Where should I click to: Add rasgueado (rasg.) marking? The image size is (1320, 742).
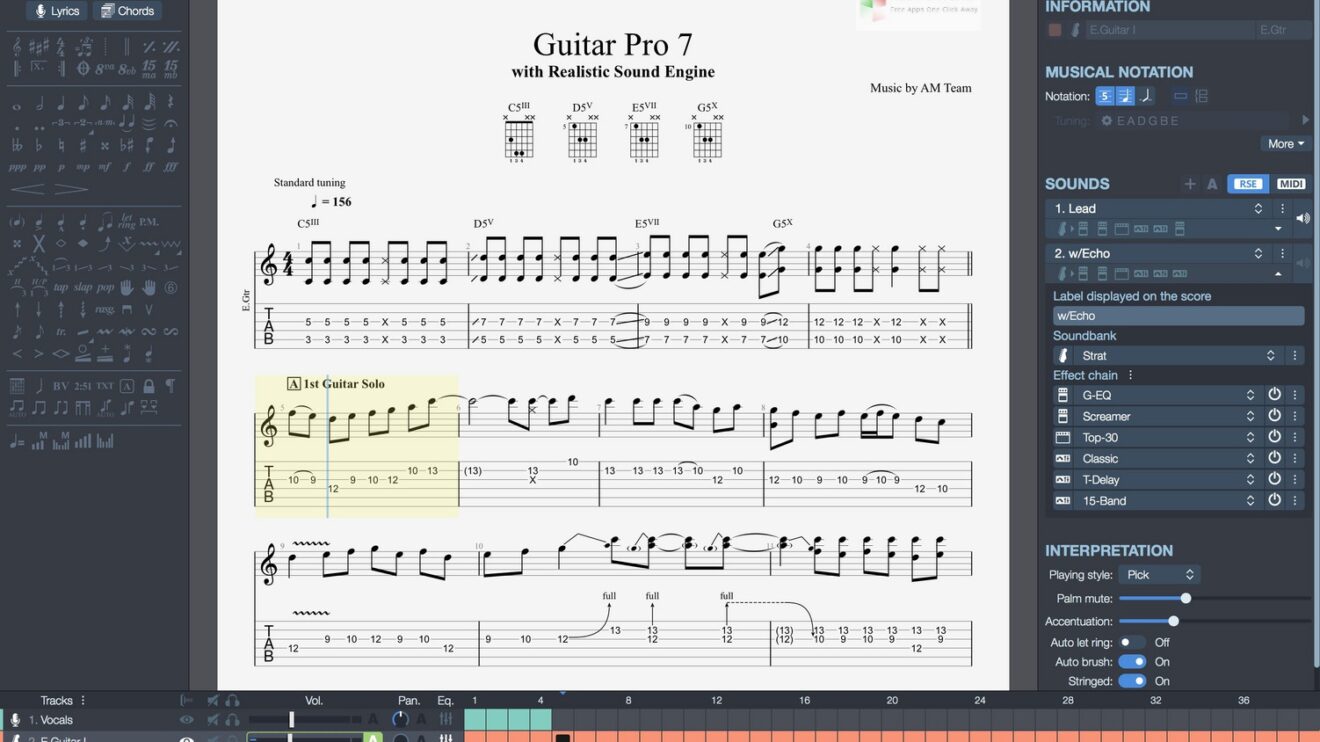tap(105, 310)
